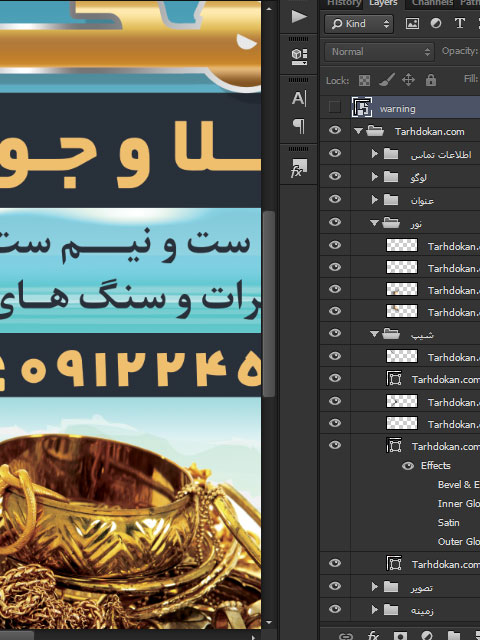Screen dimensions: 480x640
Task: Hide the عنوان group
Action: point(335,199)
